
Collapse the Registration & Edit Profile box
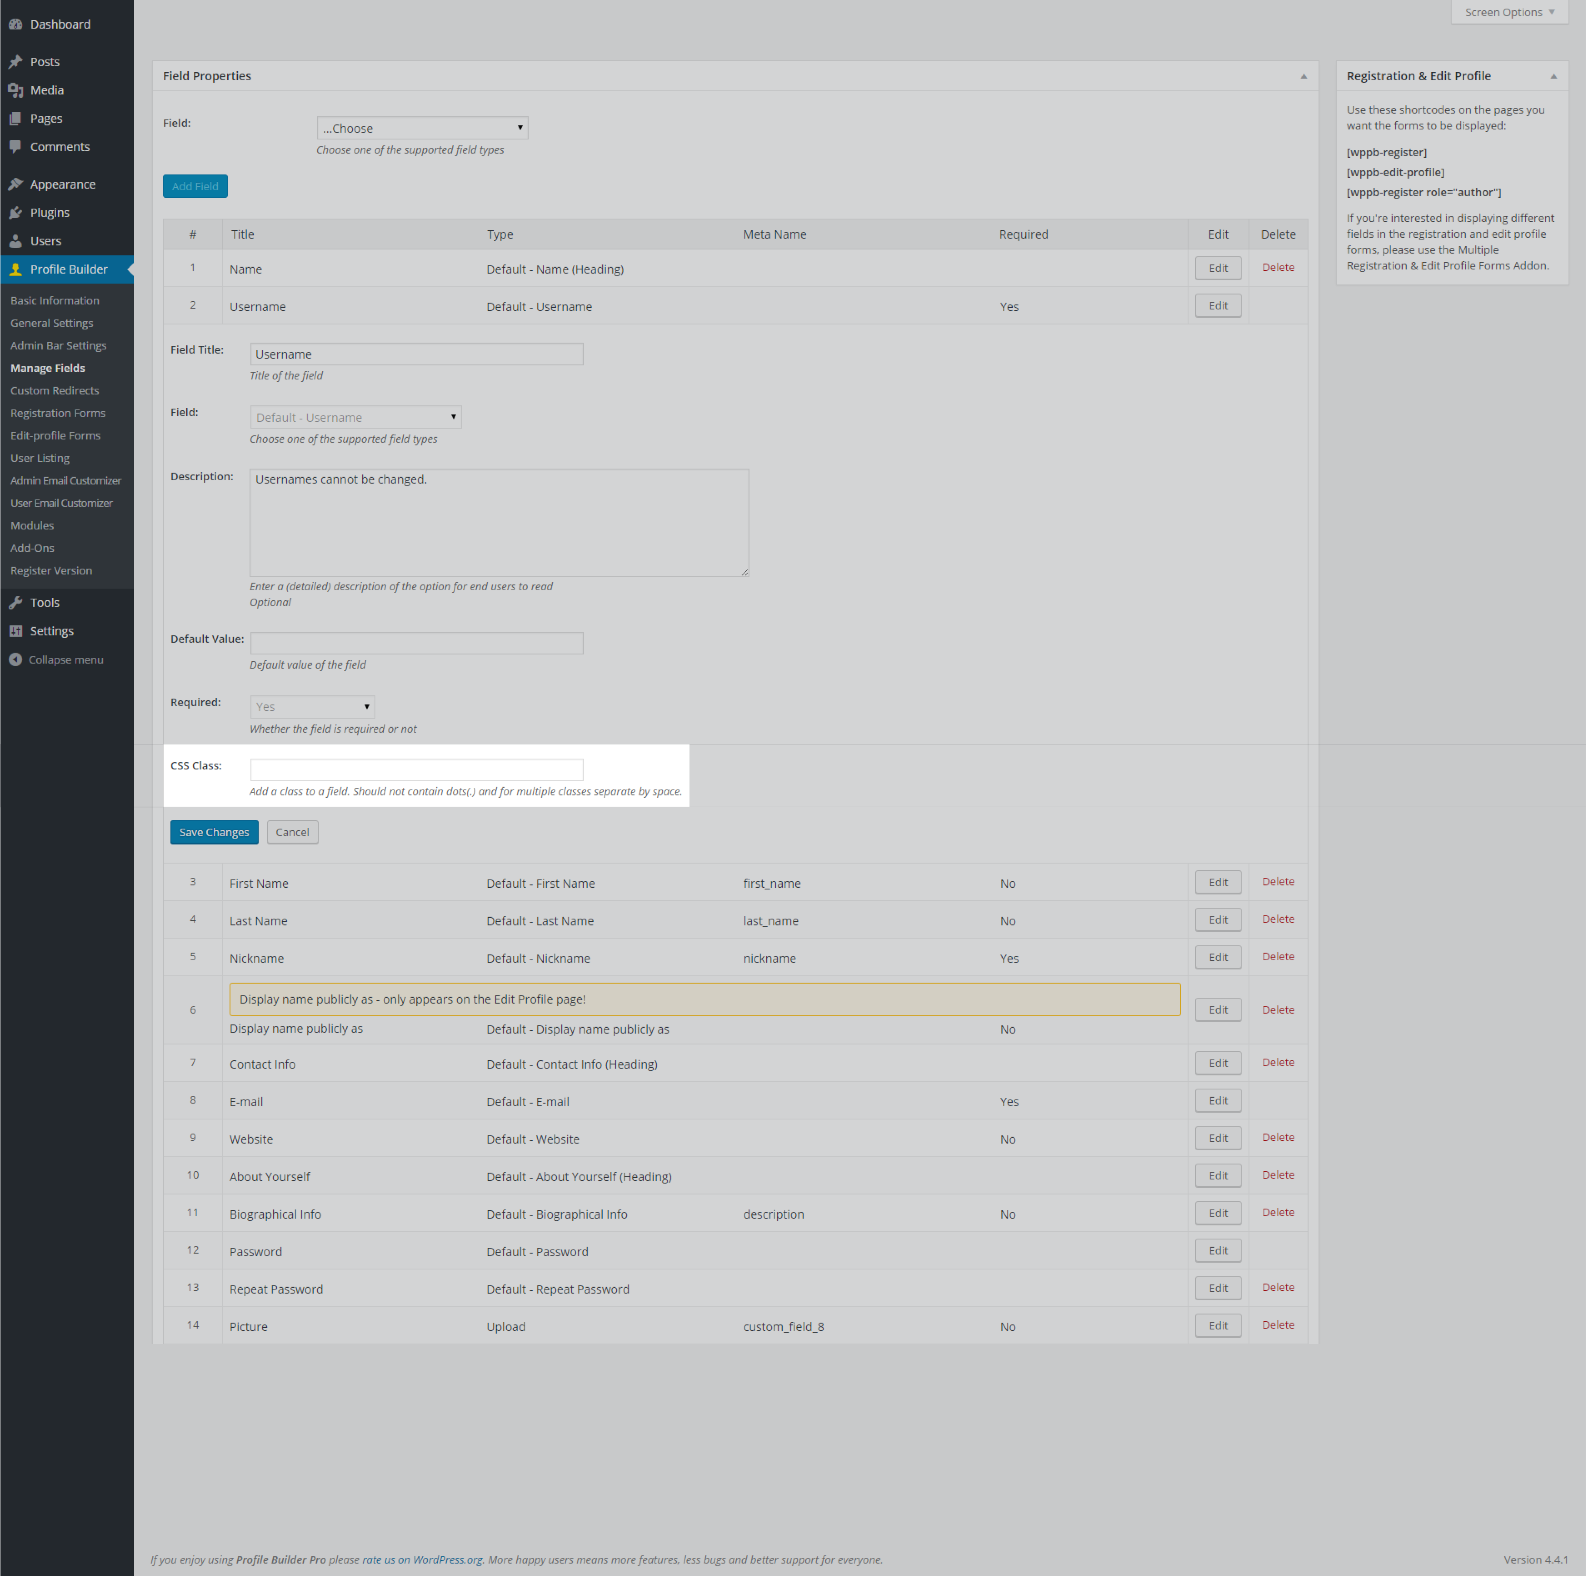(x=1553, y=76)
